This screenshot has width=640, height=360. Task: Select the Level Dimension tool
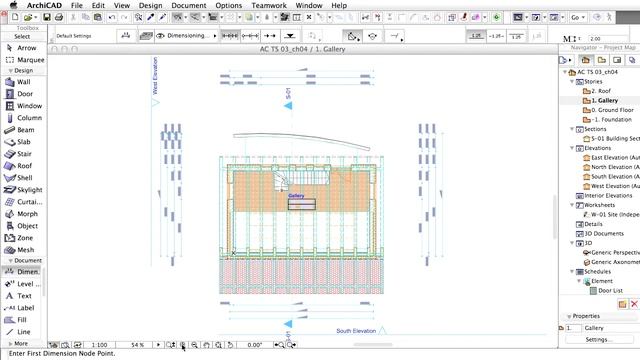23,284
